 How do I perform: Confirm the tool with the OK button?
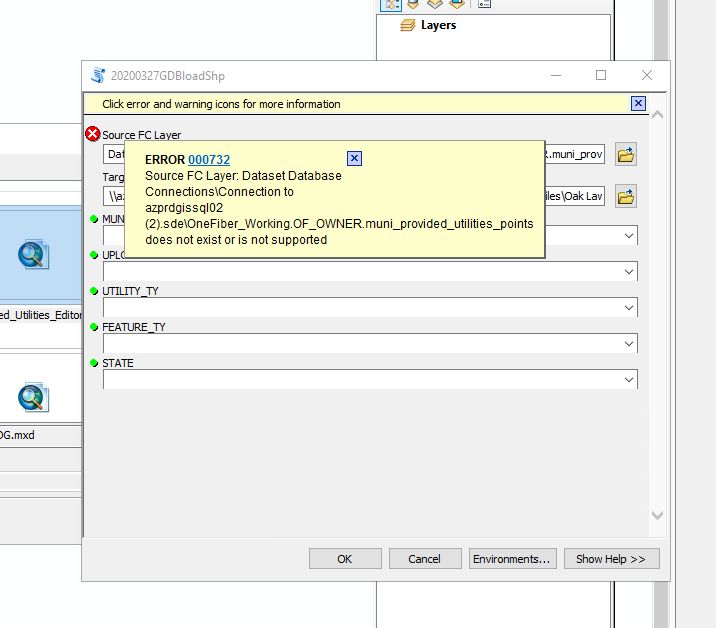click(x=345, y=559)
